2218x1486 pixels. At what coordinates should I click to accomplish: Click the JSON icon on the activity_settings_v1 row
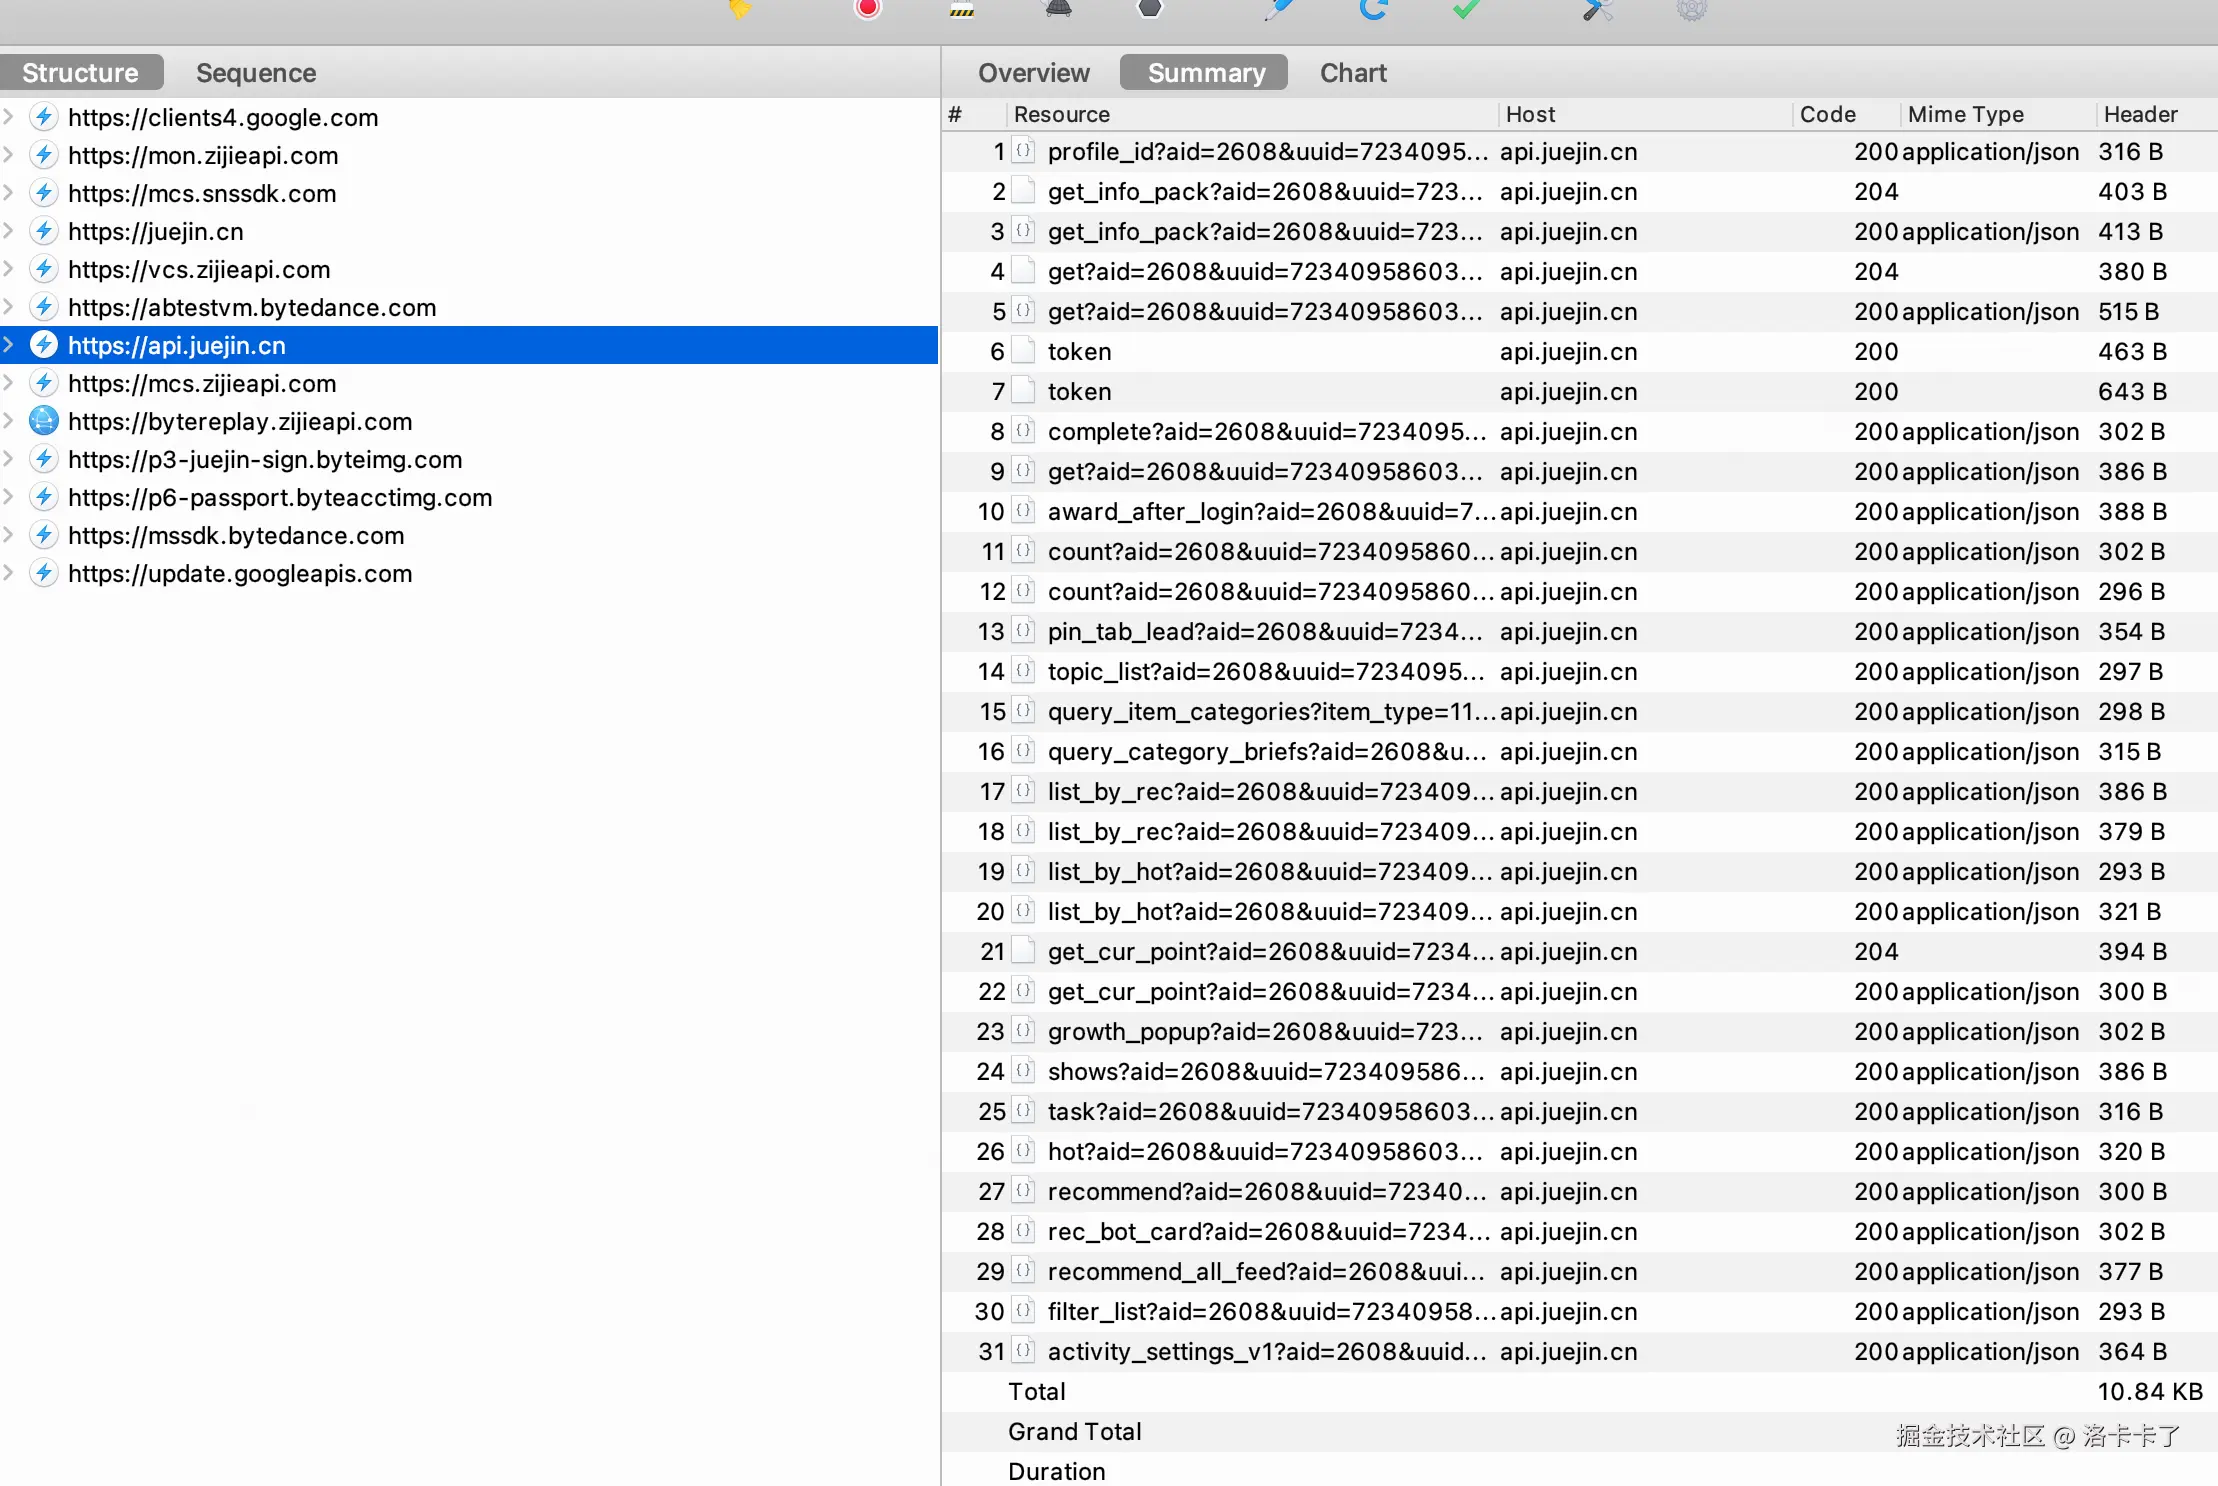click(1023, 1351)
